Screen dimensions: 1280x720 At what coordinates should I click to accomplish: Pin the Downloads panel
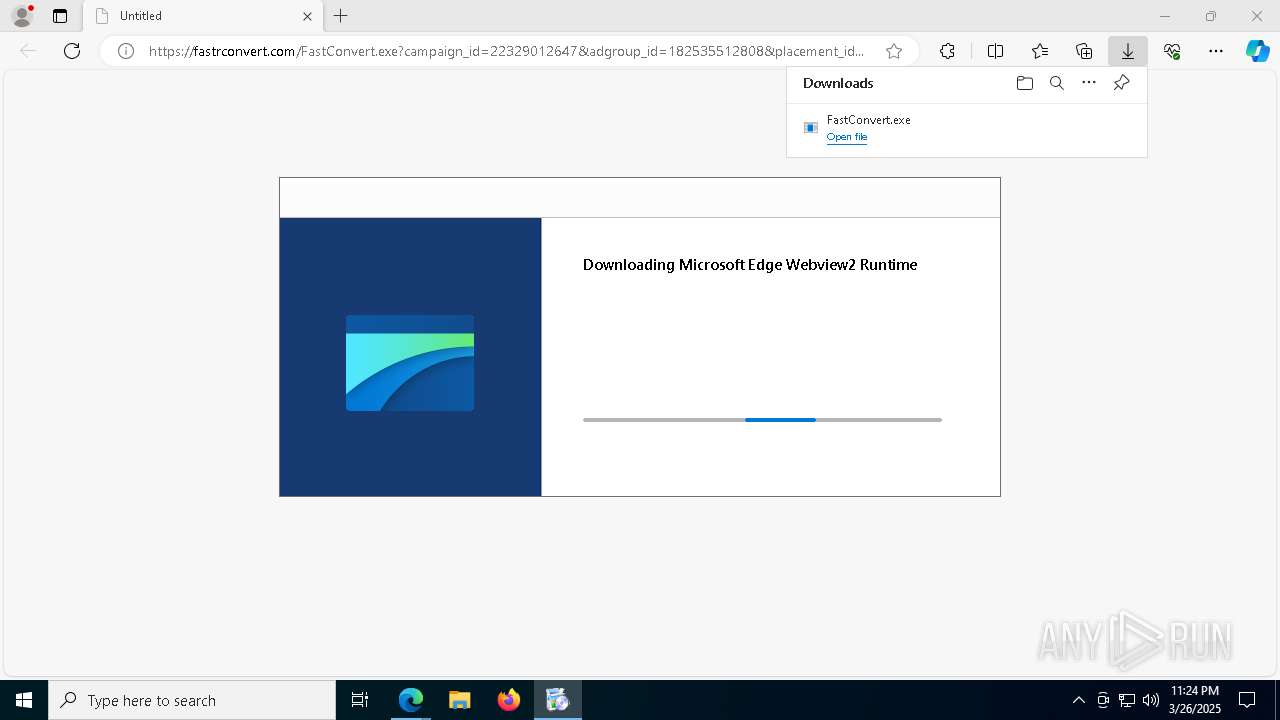(1121, 83)
